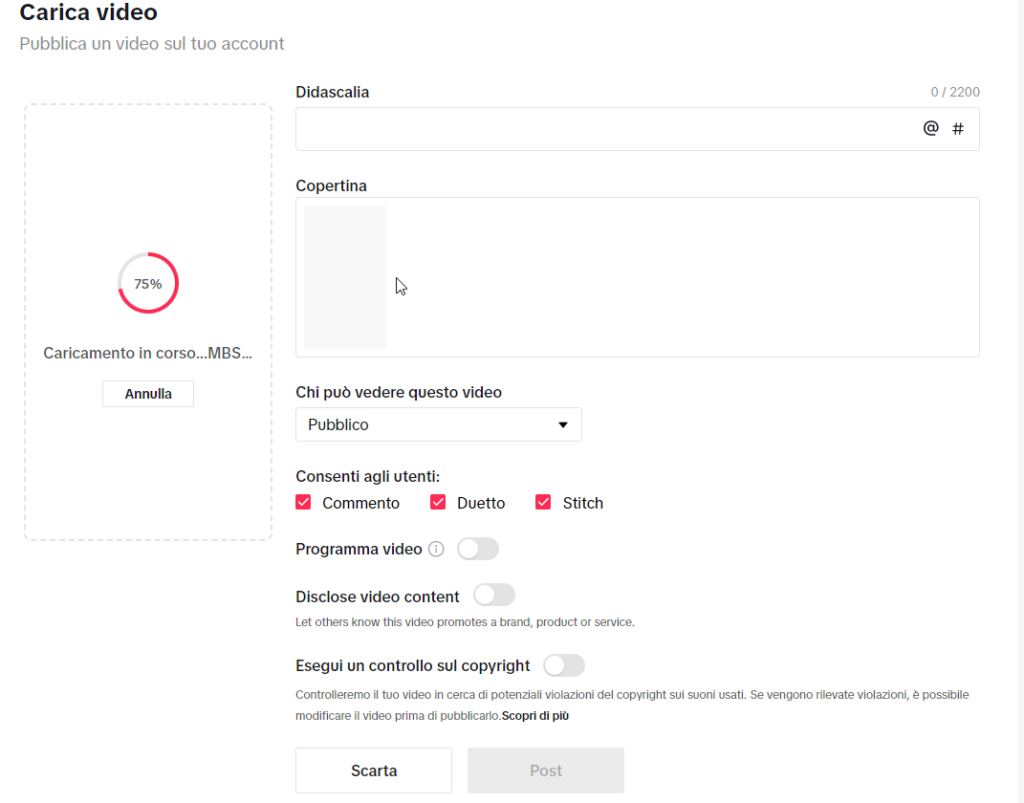1024x803 pixels.
Task: Insert a mention with the @ icon
Action: pos(931,128)
